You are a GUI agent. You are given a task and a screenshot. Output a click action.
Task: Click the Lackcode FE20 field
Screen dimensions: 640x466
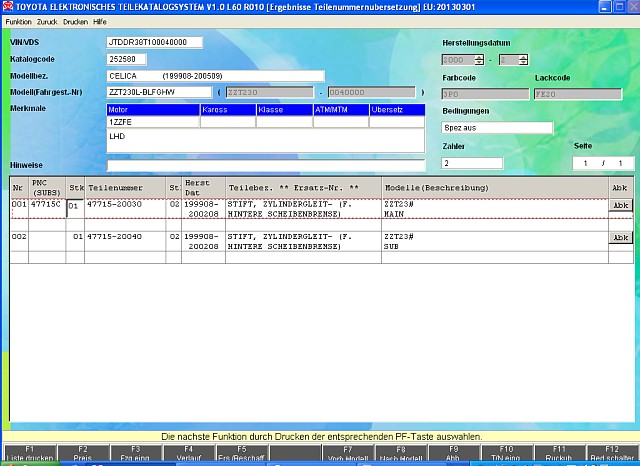[578, 94]
